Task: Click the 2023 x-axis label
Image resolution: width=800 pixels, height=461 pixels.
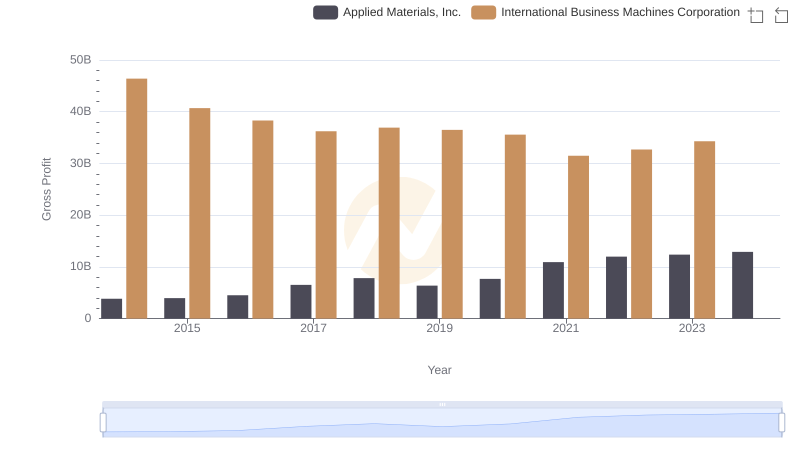Action: click(x=692, y=328)
